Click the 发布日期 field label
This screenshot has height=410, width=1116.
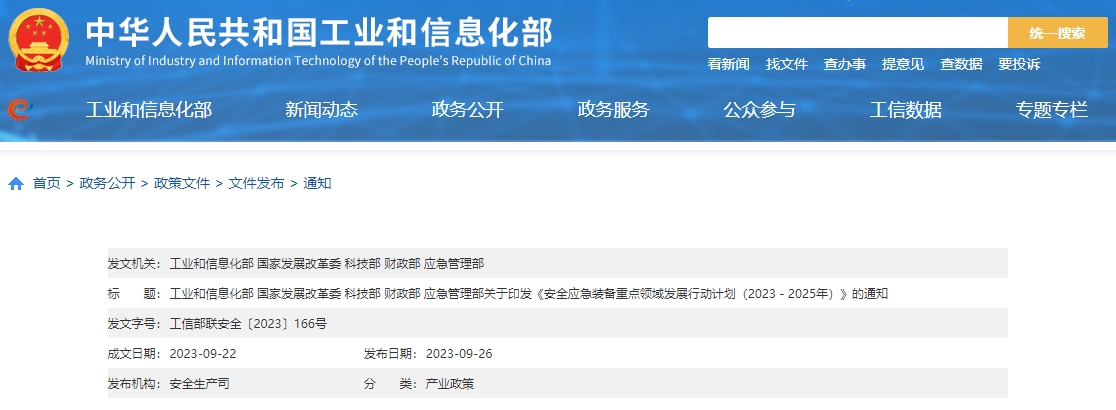[392, 354]
